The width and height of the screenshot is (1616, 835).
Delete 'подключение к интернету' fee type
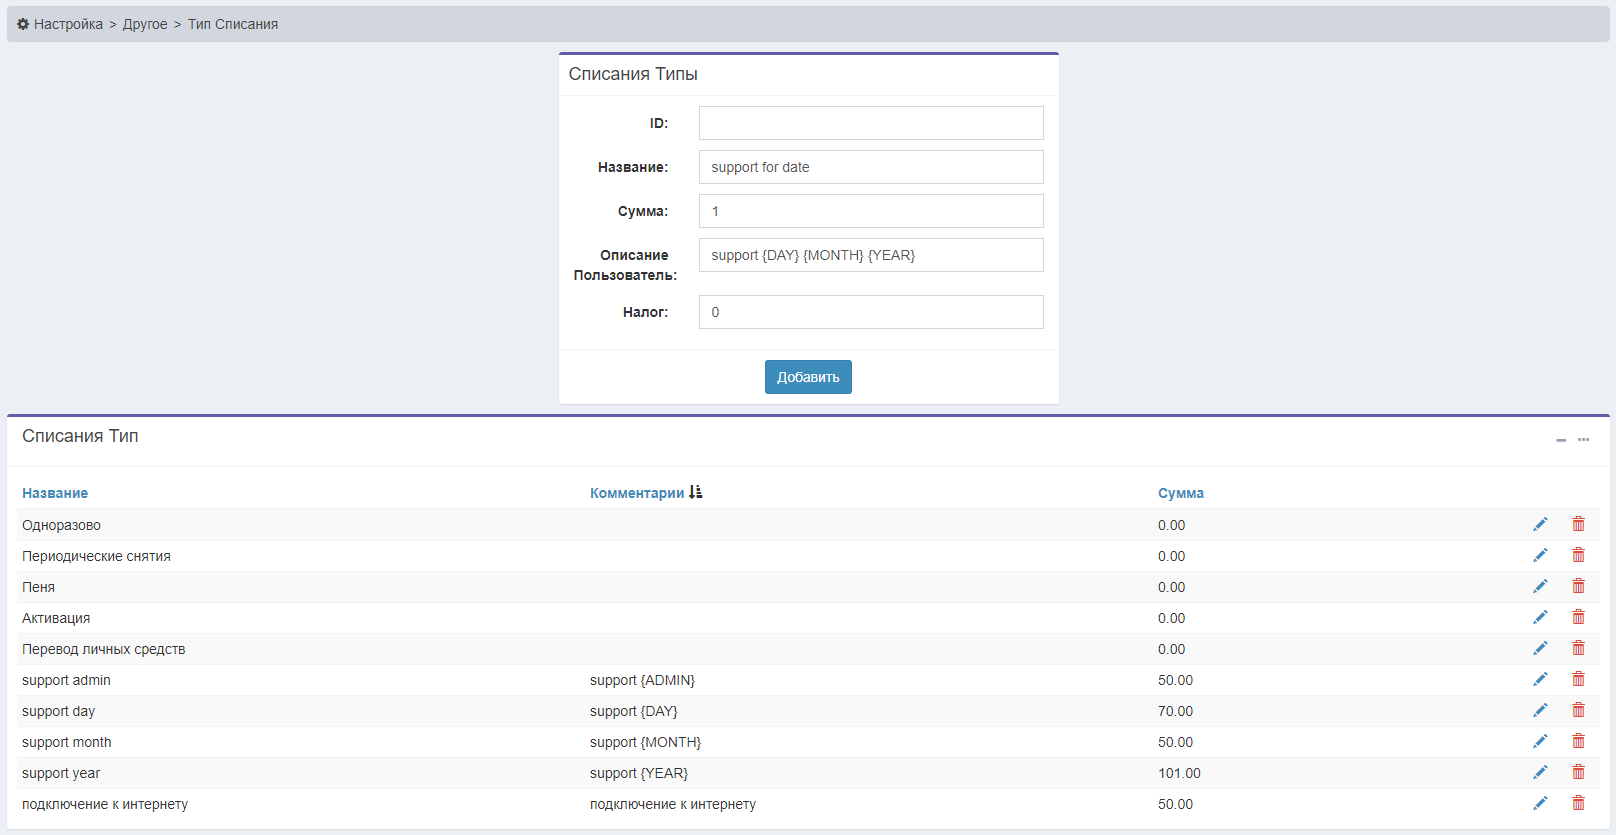click(1578, 803)
